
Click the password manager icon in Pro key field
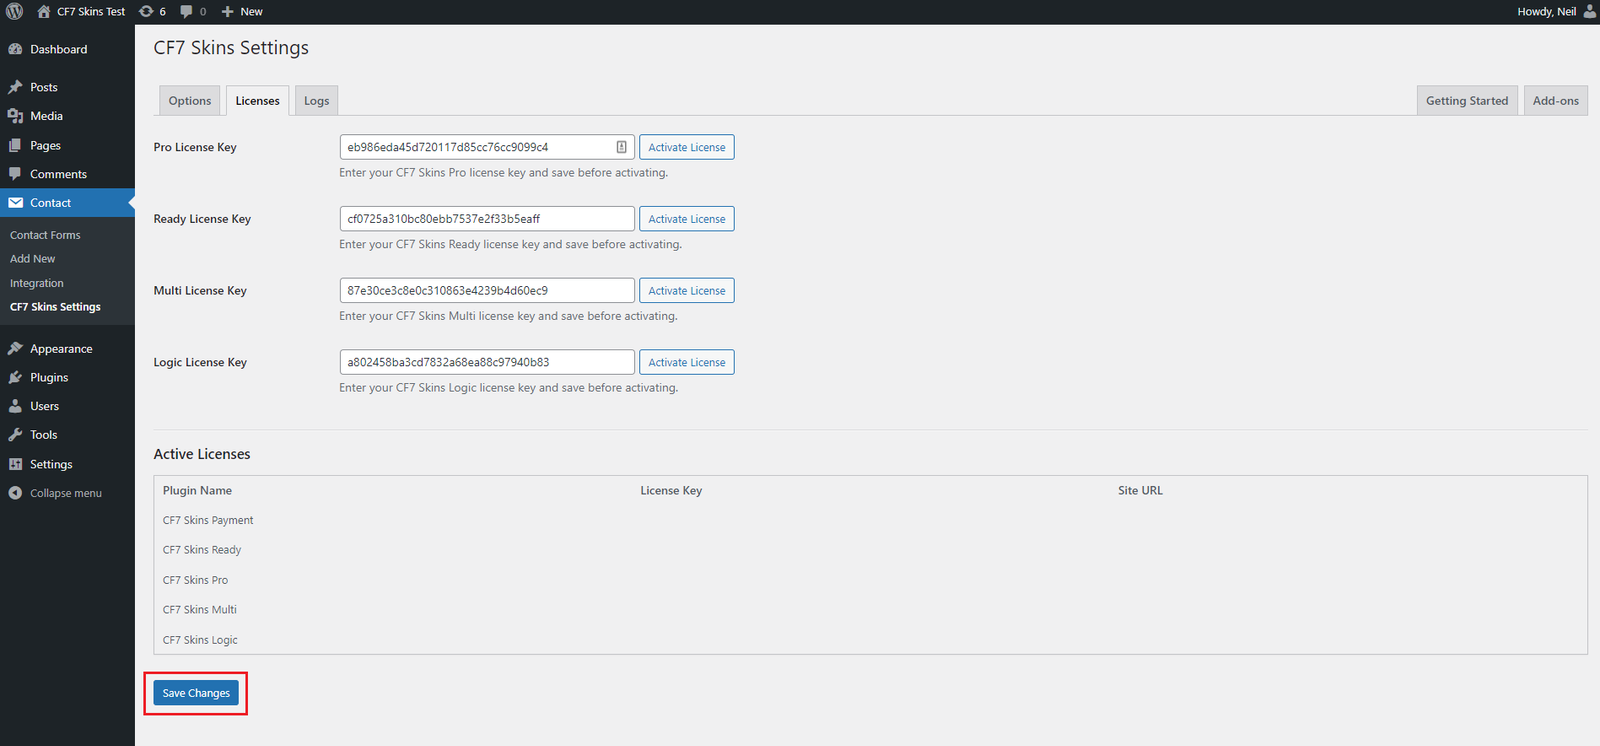coord(621,147)
